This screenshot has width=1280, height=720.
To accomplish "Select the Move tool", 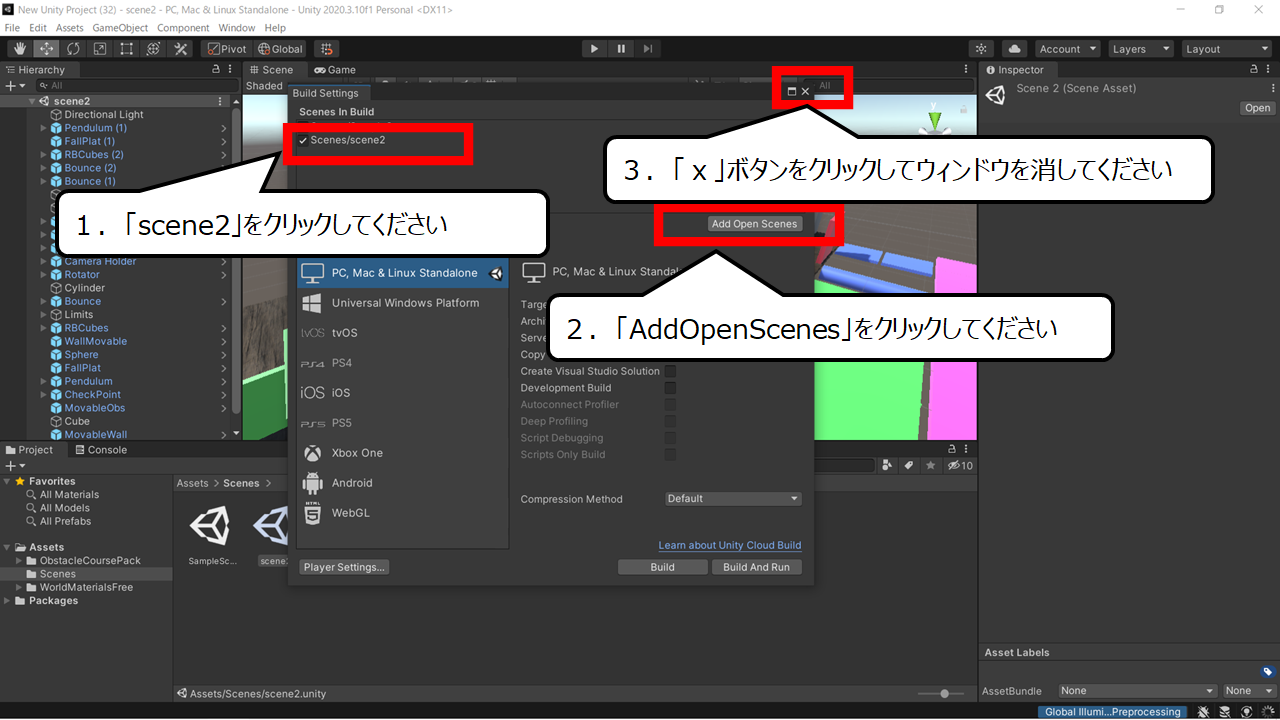I will point(46,49).
